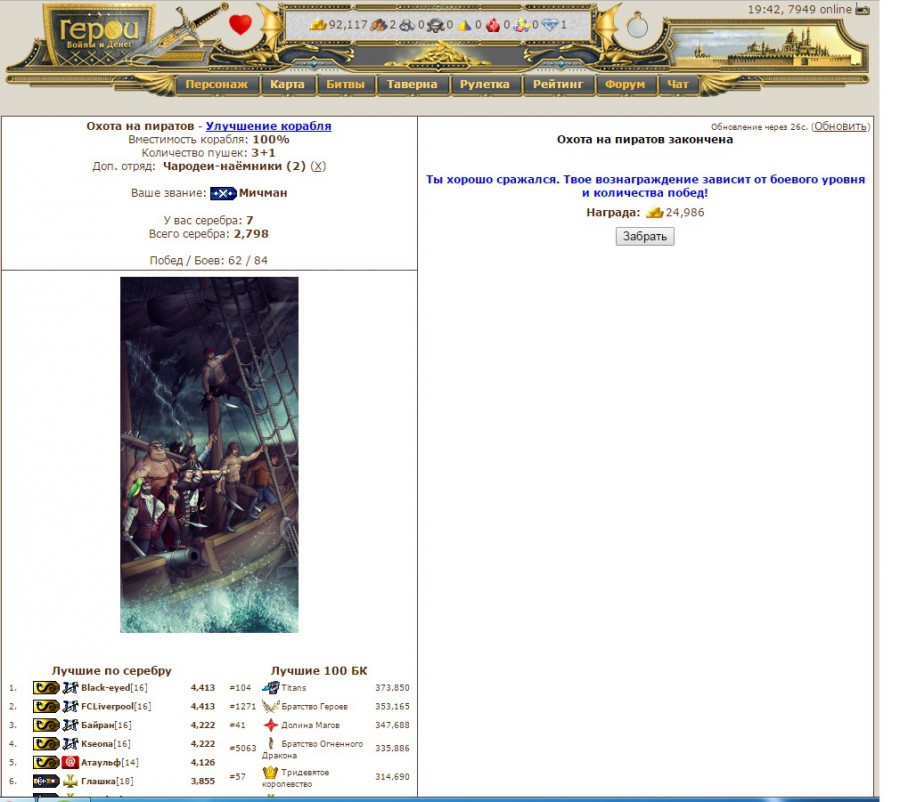Click the multicolored gems resource icon

click(522, 25)
